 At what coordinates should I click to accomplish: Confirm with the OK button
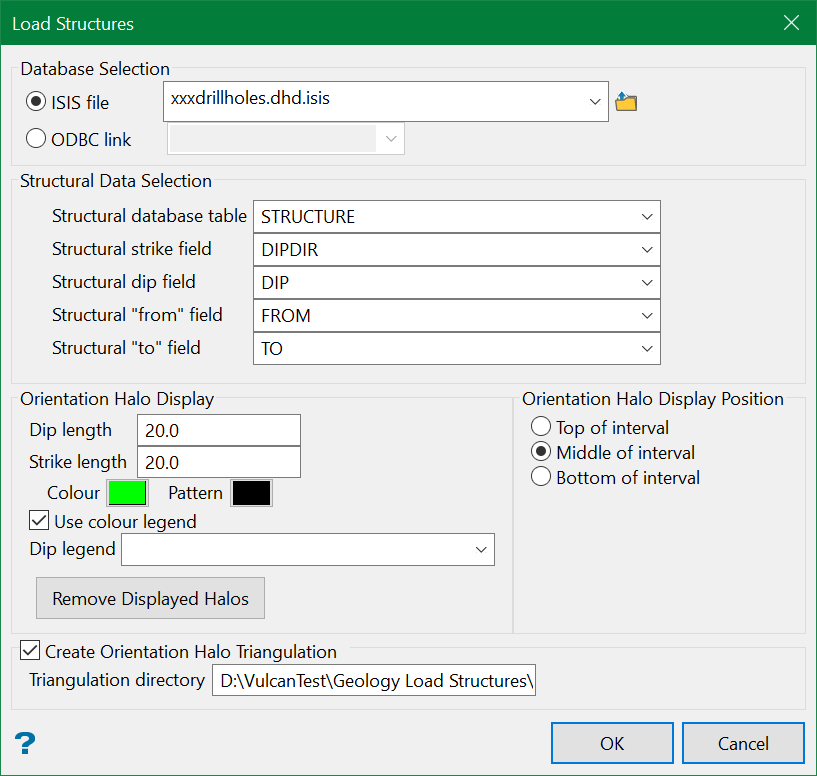coord(612,743)
